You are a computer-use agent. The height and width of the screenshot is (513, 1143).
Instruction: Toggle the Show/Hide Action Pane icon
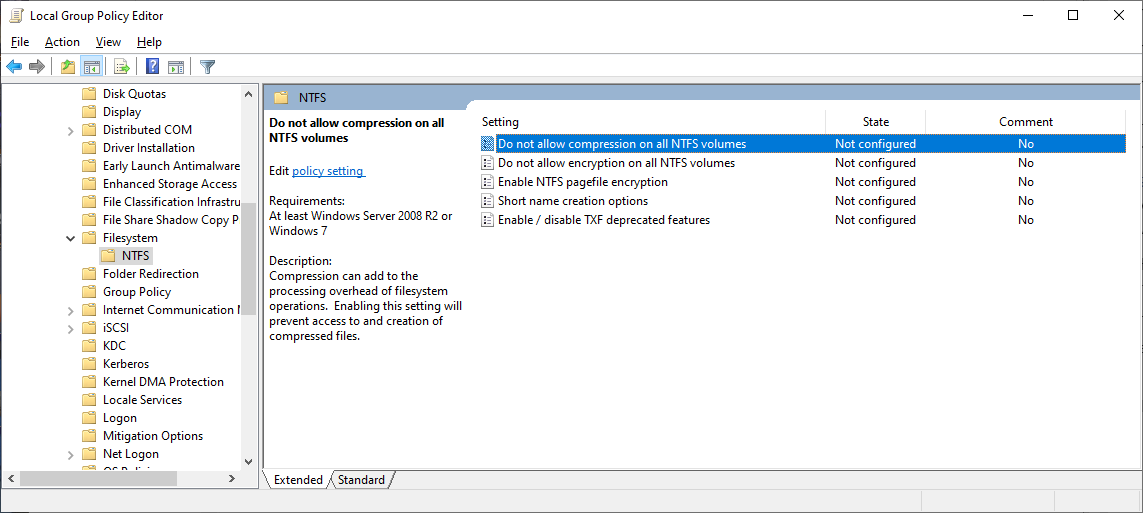176,67
